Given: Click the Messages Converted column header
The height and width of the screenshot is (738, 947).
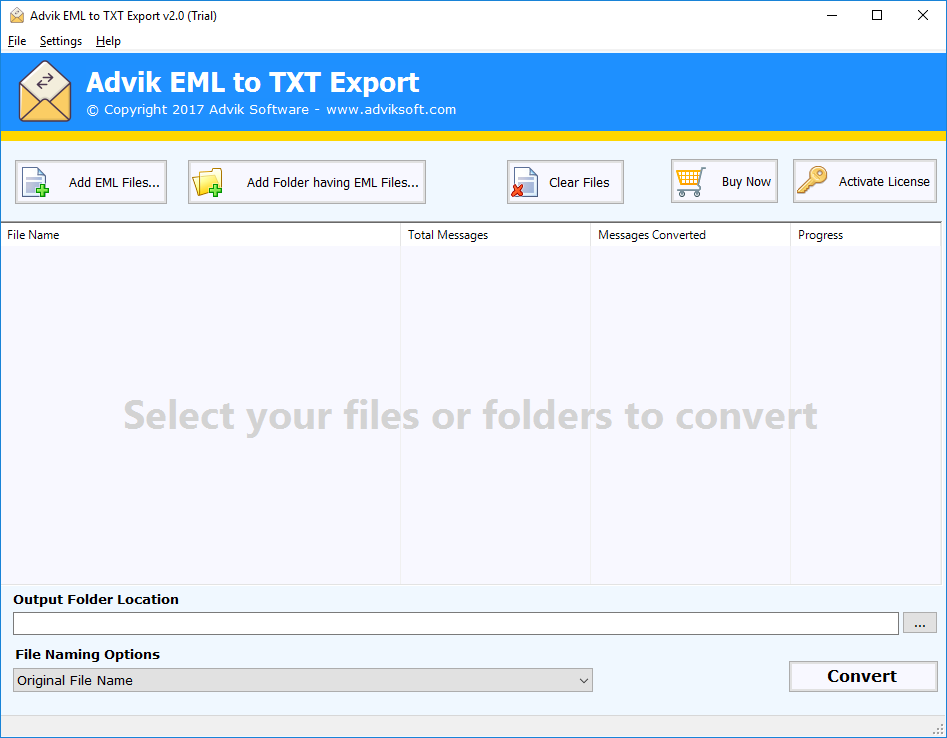Looking at the screenshot, I should 690,235.
